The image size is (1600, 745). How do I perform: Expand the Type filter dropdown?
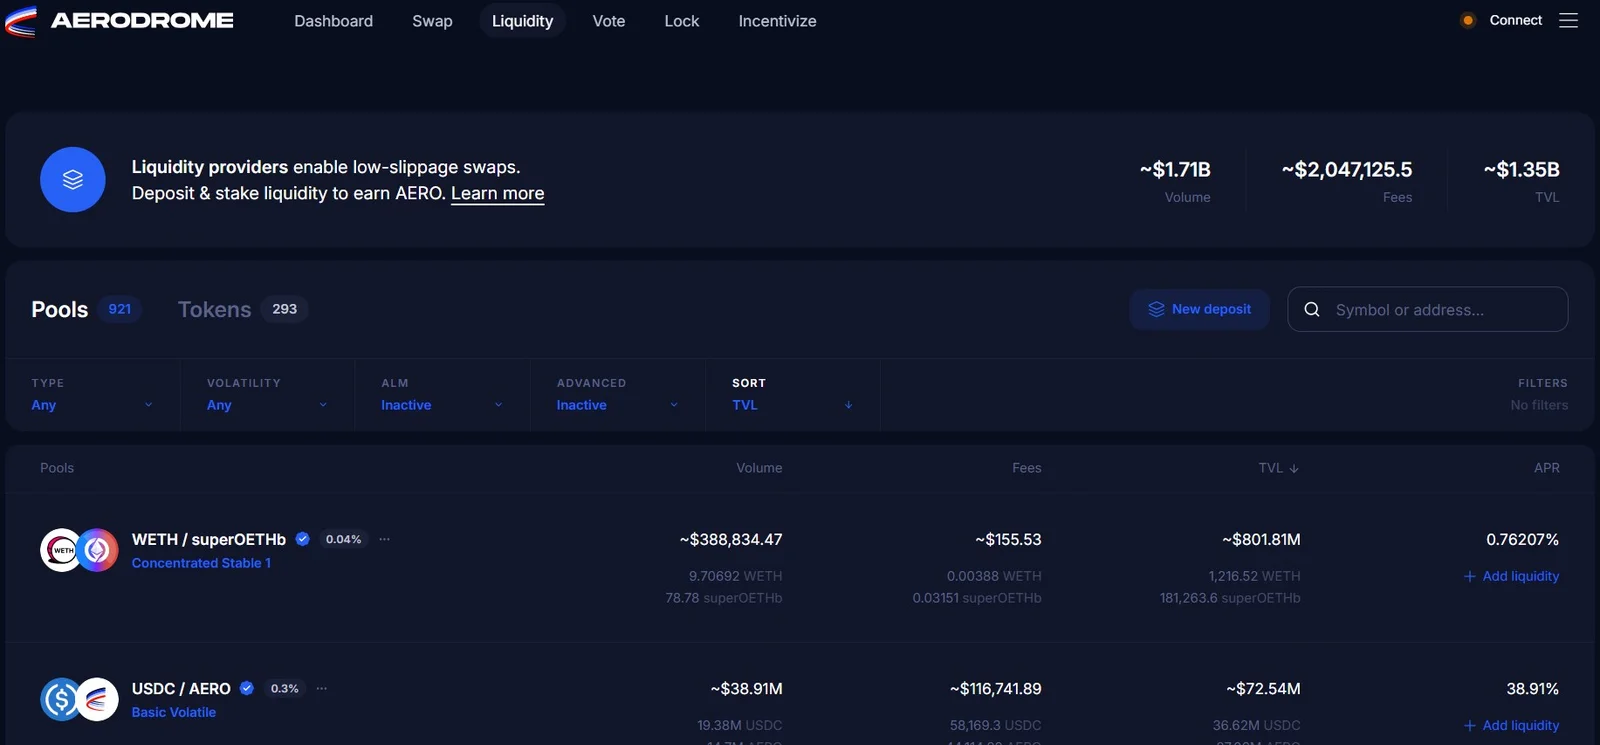pyautogui.click(x=92, y=395)
